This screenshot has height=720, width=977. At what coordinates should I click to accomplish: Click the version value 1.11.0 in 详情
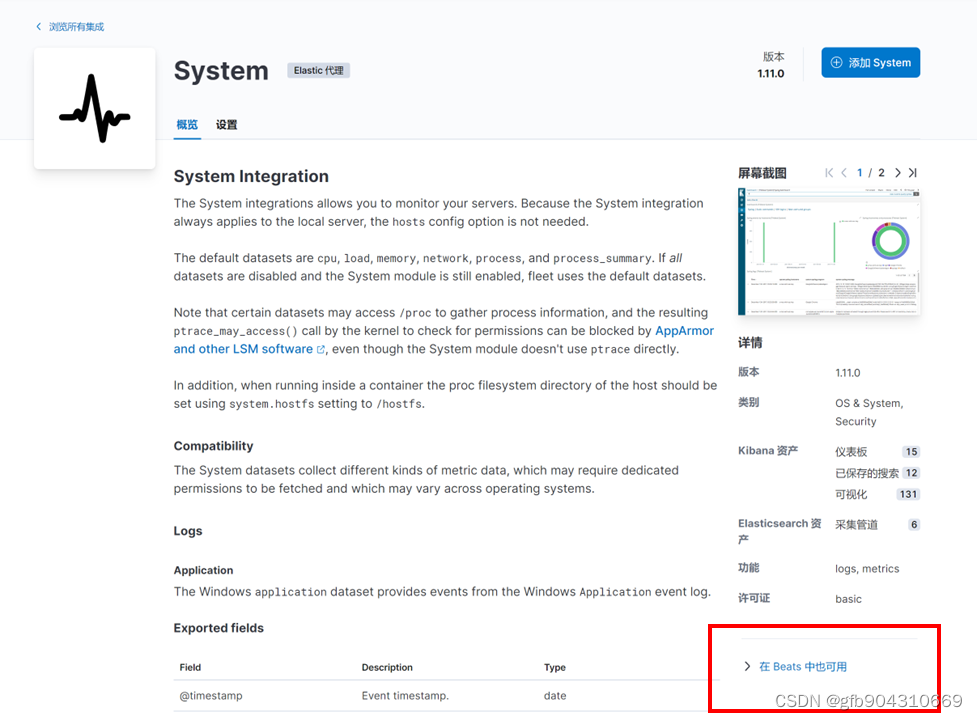(847, 372)
